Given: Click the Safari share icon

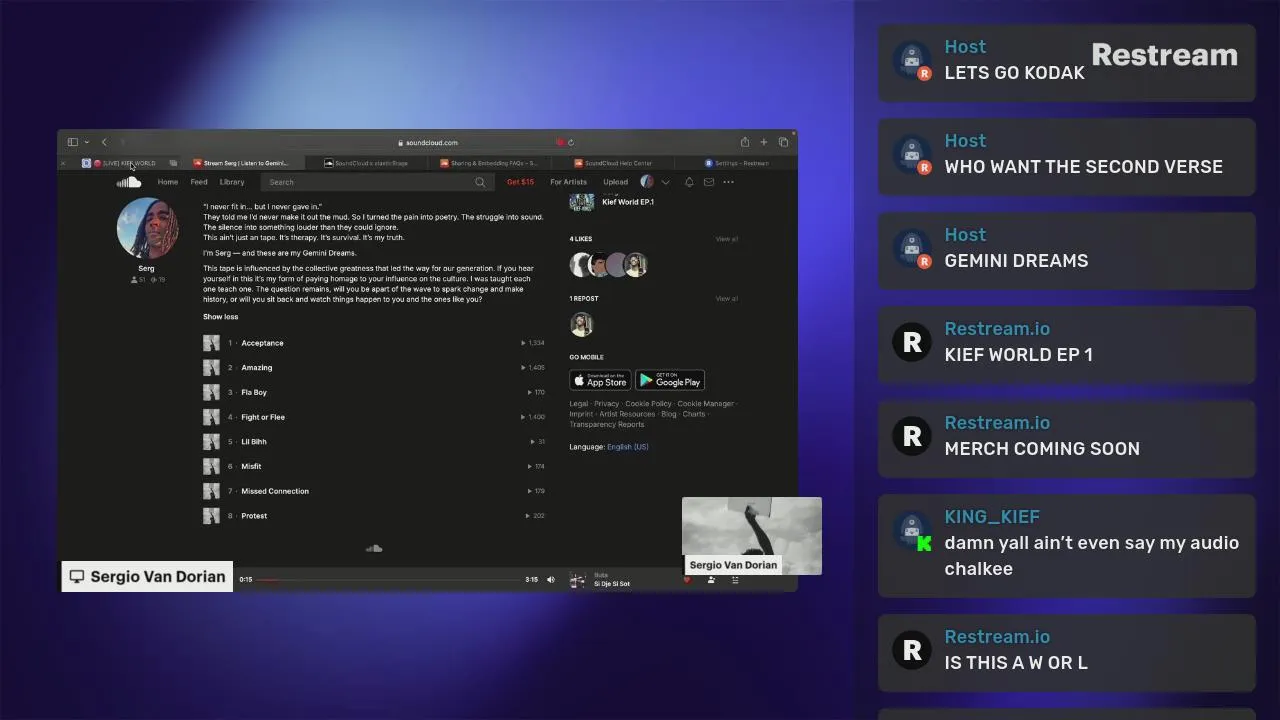Looking at the screenshot, I should [x=744, y=142].
